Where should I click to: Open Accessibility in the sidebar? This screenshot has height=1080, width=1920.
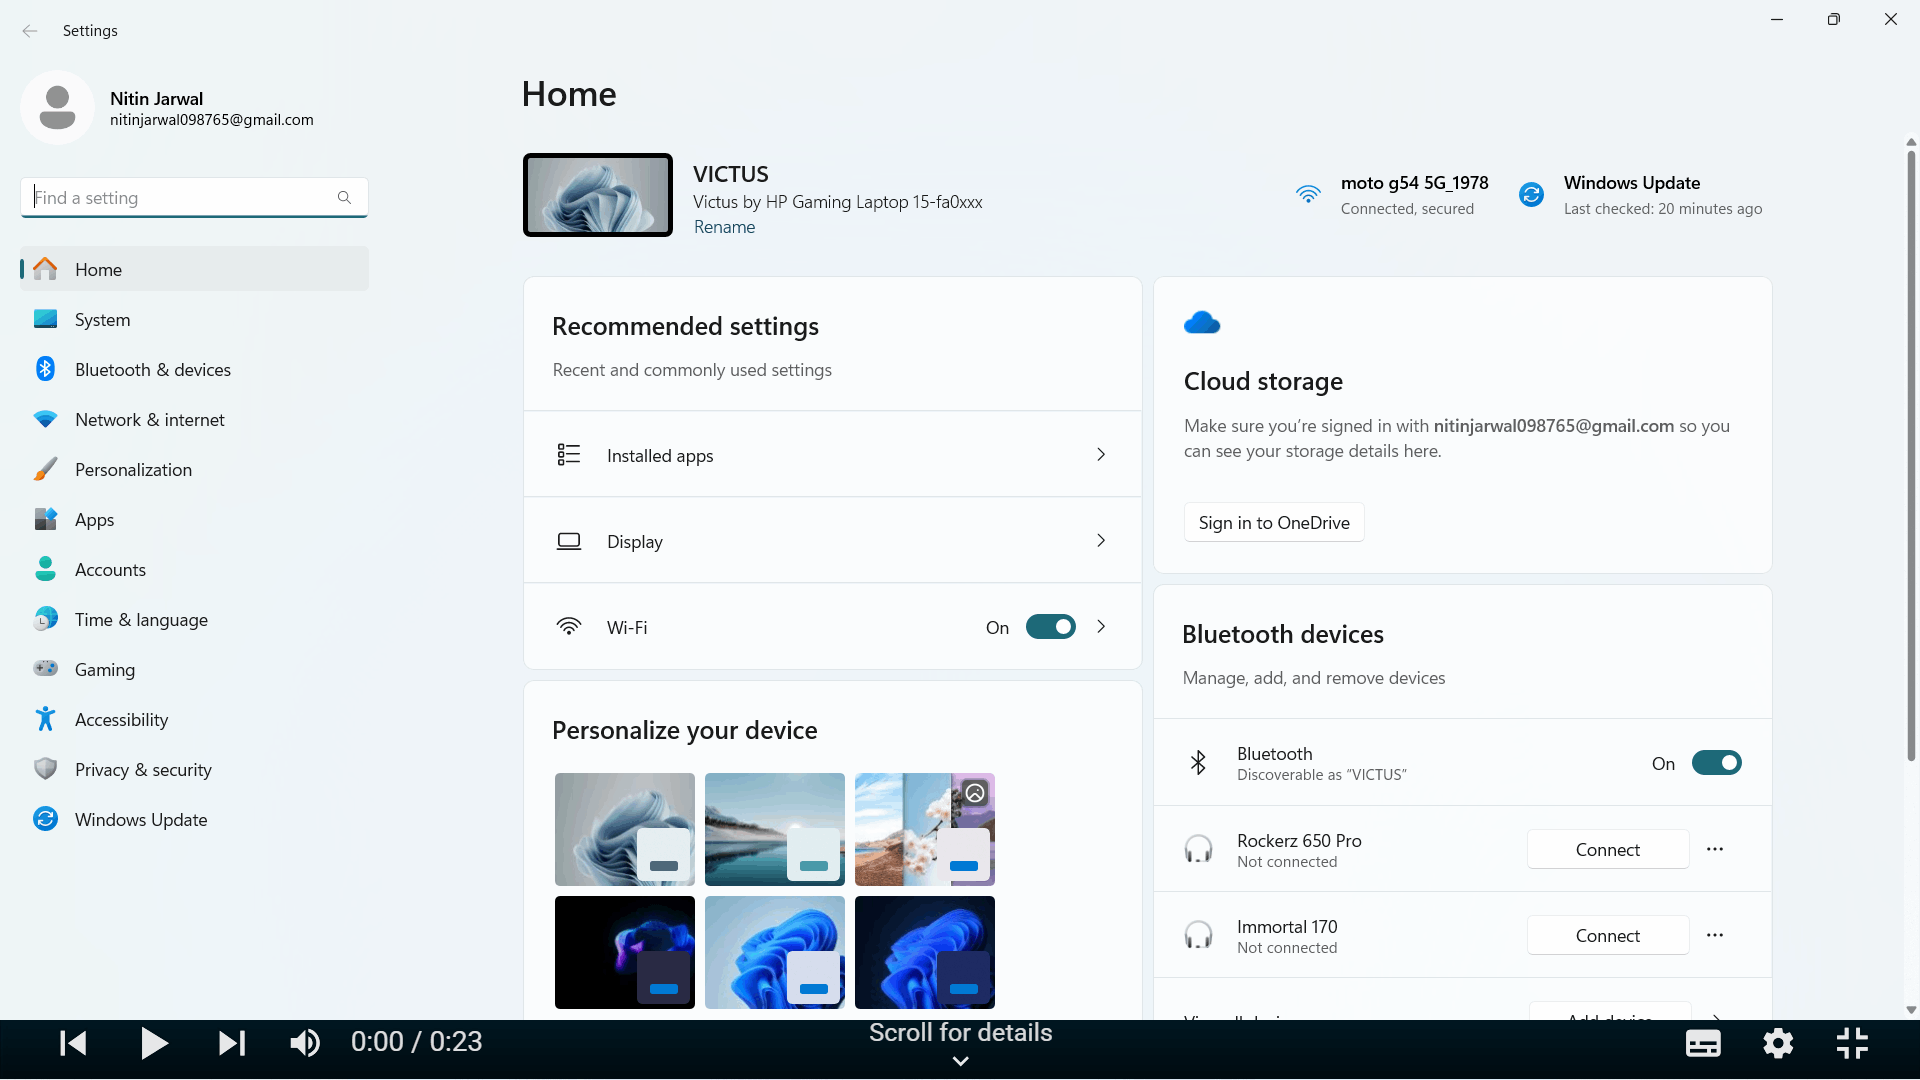(194, 720)
